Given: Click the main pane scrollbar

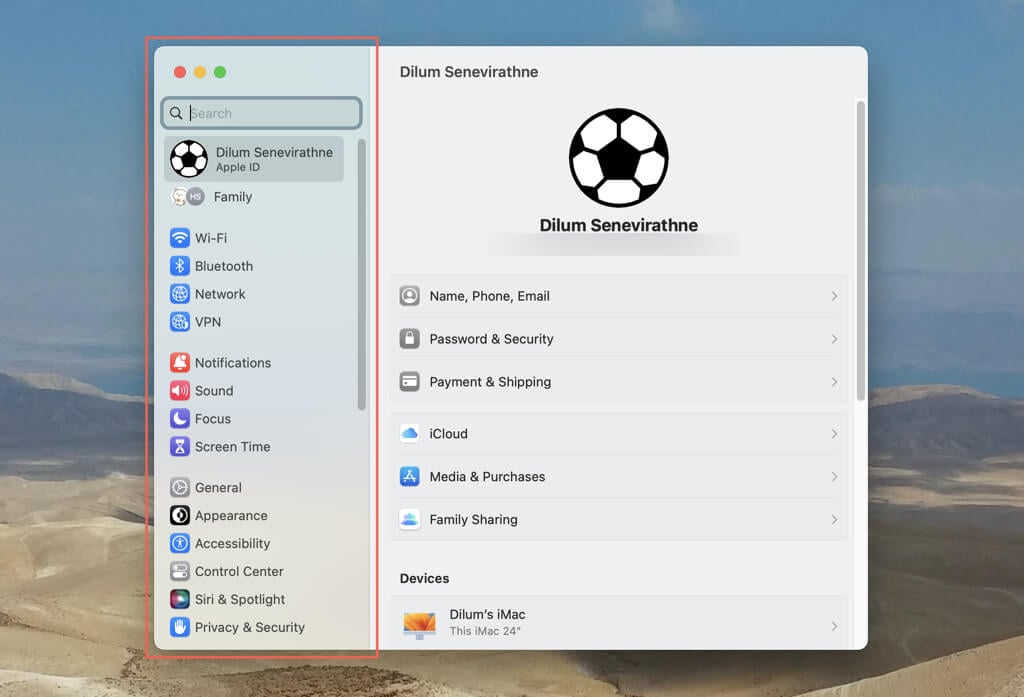Looking at the screenshot, I should click(x=861, y=250).
